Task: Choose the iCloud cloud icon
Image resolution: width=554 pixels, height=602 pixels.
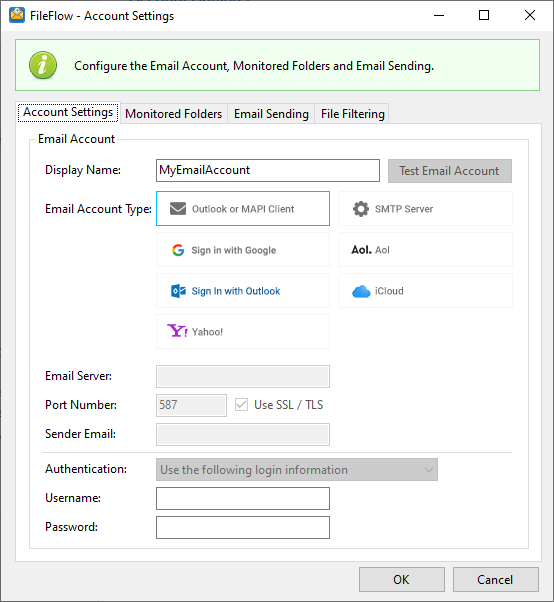Action: tap(361, 291)
